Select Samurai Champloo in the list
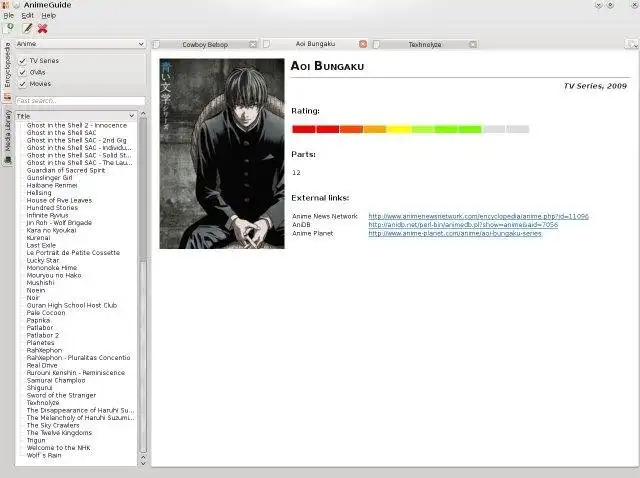The image size is (640, 478). coord(56,380)
